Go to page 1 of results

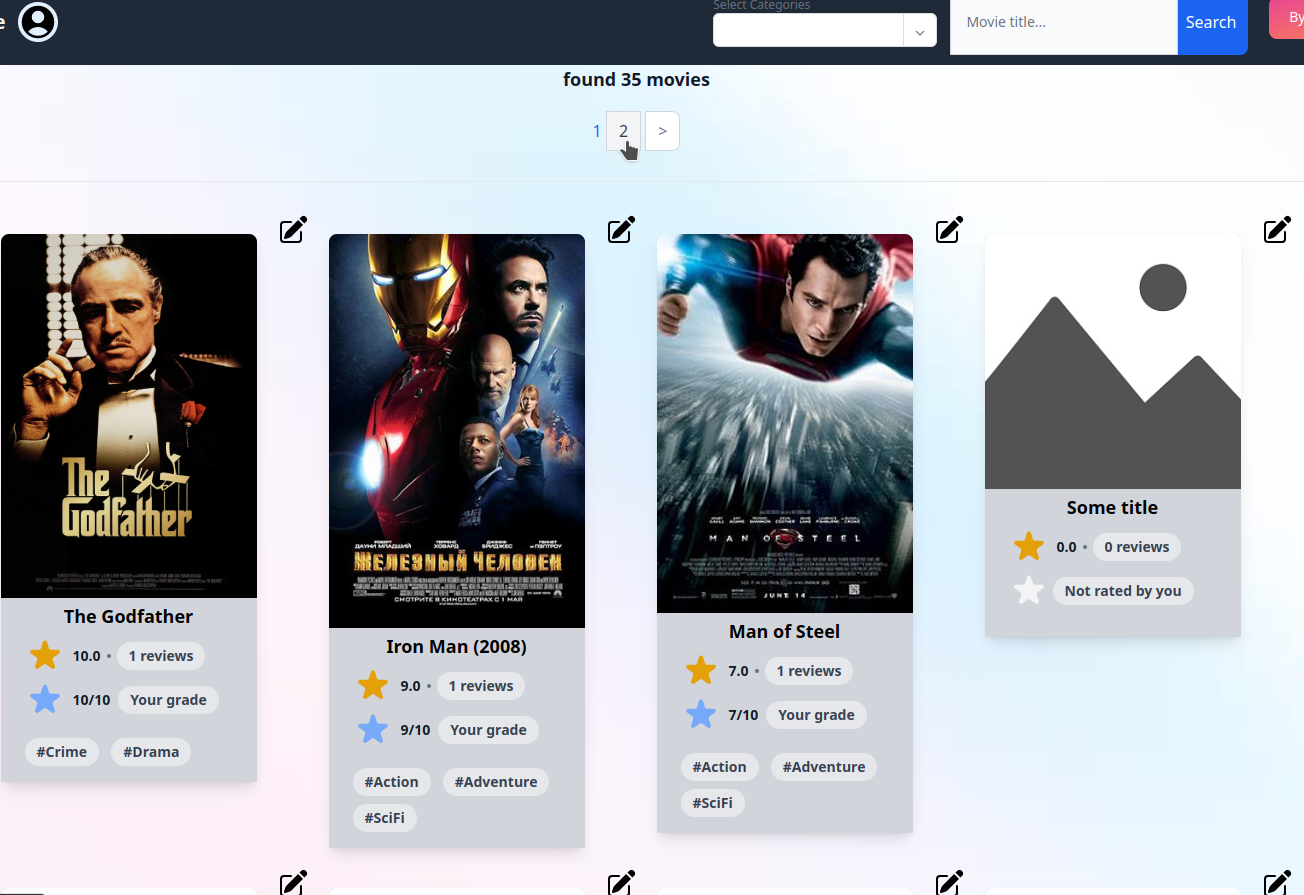click(x=597, y=131)
